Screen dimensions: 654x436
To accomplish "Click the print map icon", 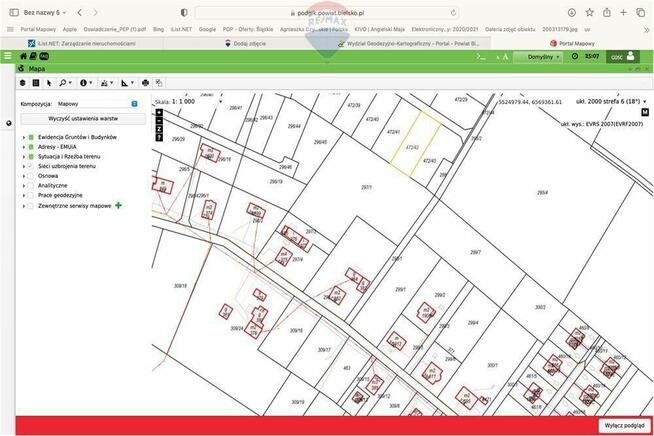I will (145, 82).
